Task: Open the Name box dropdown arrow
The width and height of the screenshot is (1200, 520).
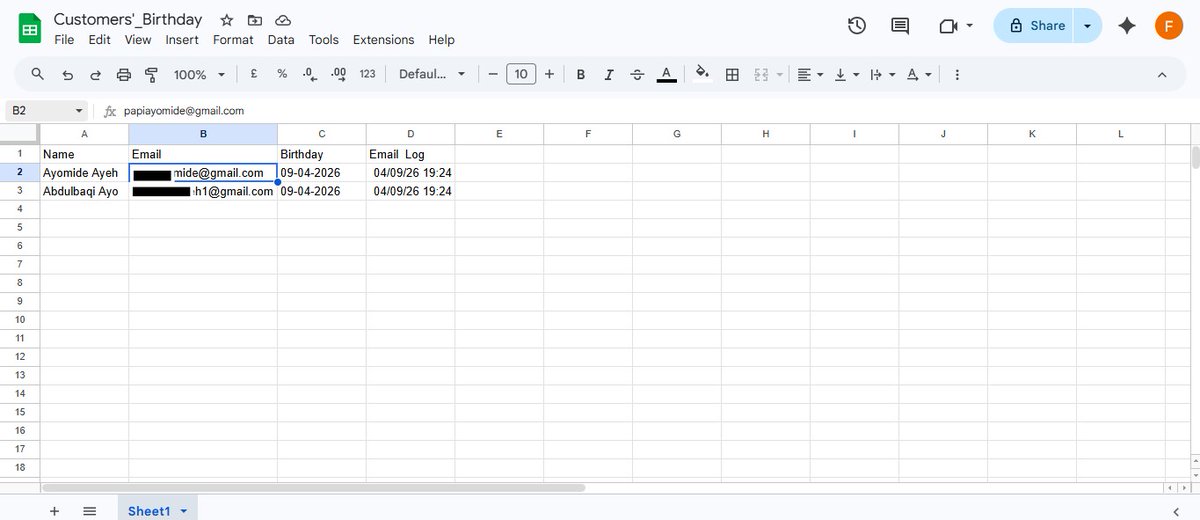Action: click(79, 111)
